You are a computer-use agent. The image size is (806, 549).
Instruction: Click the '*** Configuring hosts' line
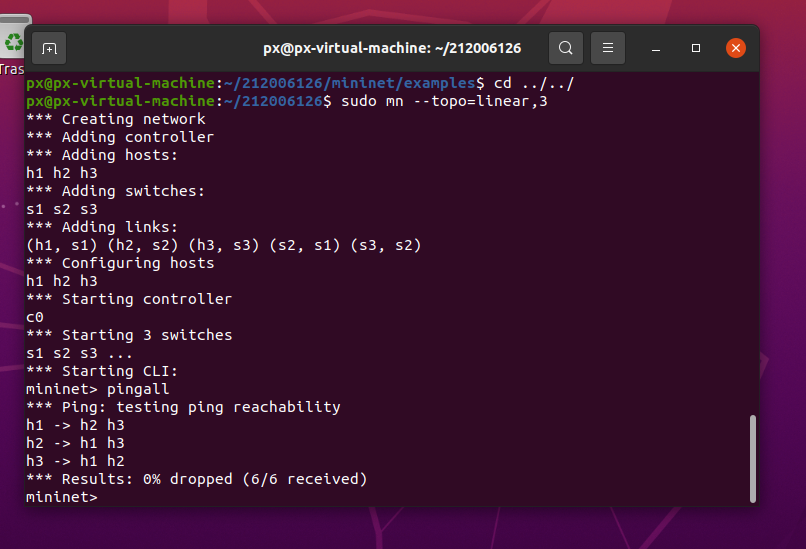pos(120,263)
